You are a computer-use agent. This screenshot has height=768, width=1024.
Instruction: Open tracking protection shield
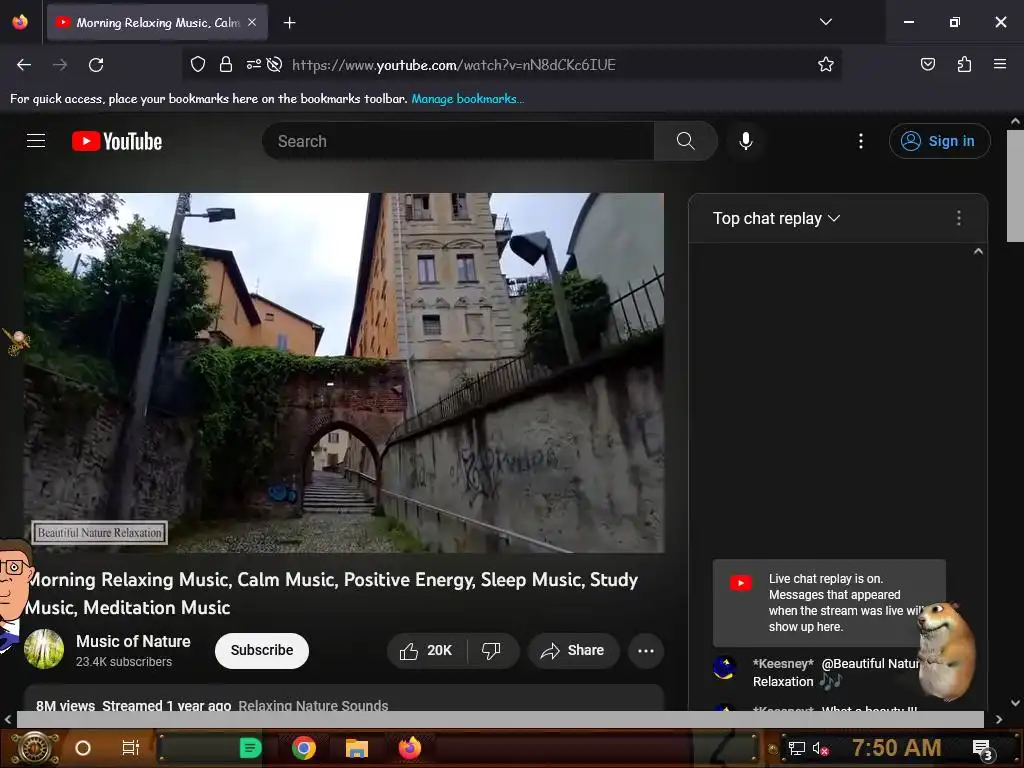(198, 64)
